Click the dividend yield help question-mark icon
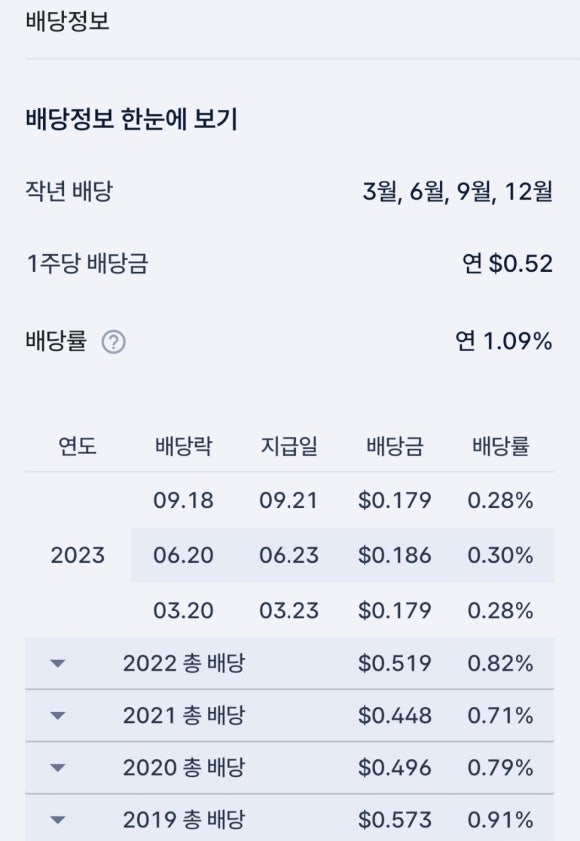580x841 pixels. click(114, 342)
